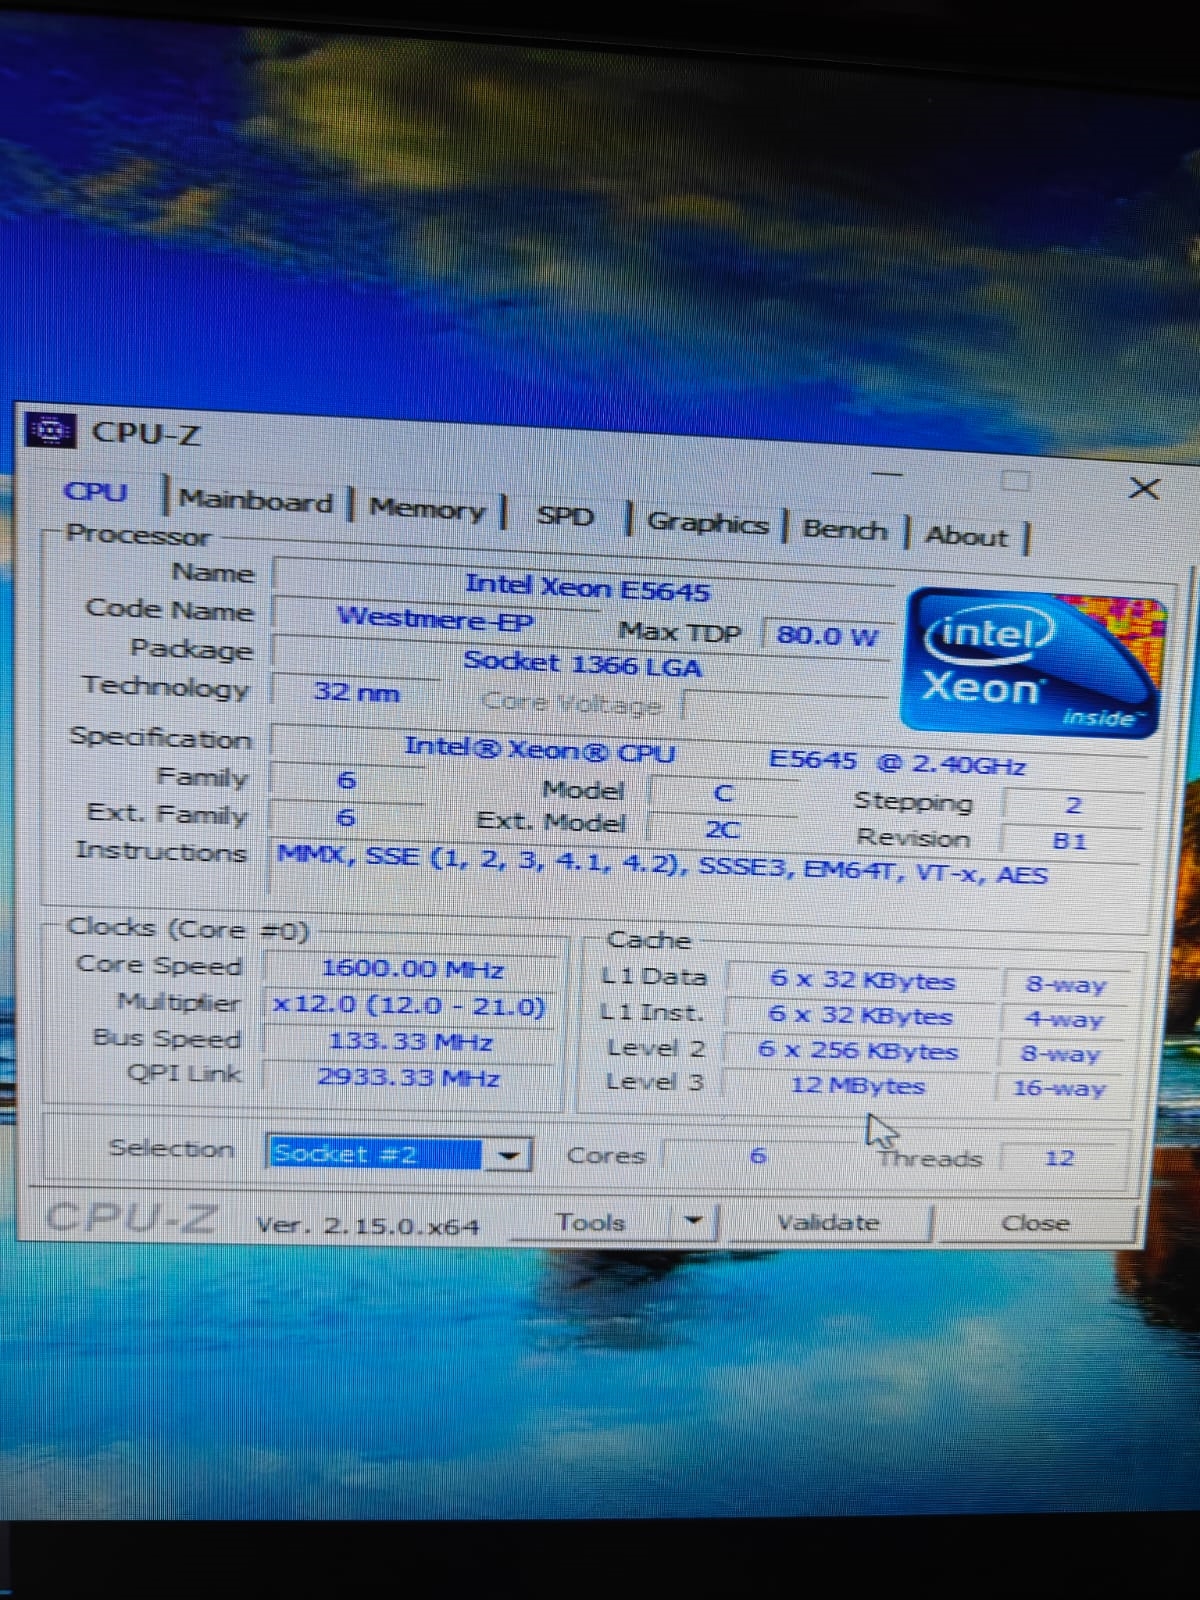Switch to the Mainboard tab

256,501
